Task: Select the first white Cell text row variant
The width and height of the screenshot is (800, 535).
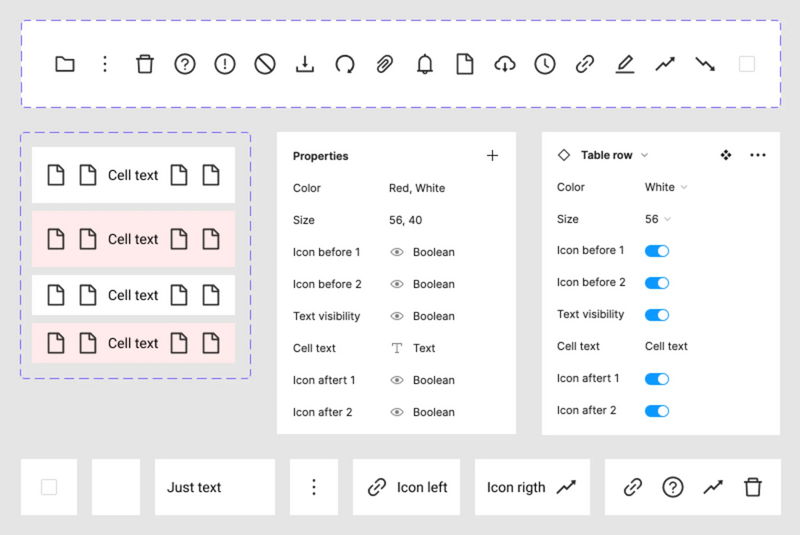Action: pos(134,175)
